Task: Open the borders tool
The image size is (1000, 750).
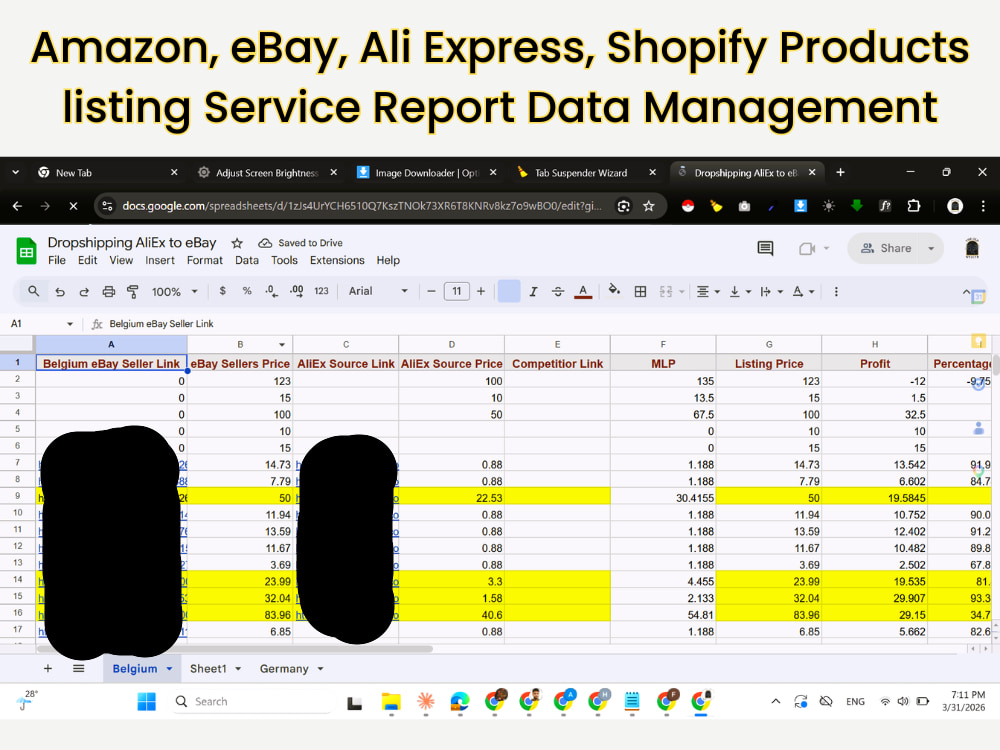Action: [x=640, y=291]
